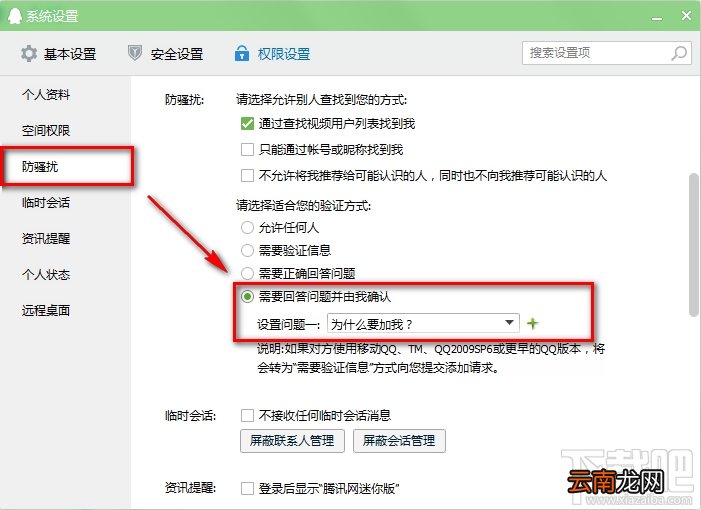Image resolution: width=701 pixels, height=510 pixels.
Task: Click the 搜索设置项 search field
Action: [607, 53]
